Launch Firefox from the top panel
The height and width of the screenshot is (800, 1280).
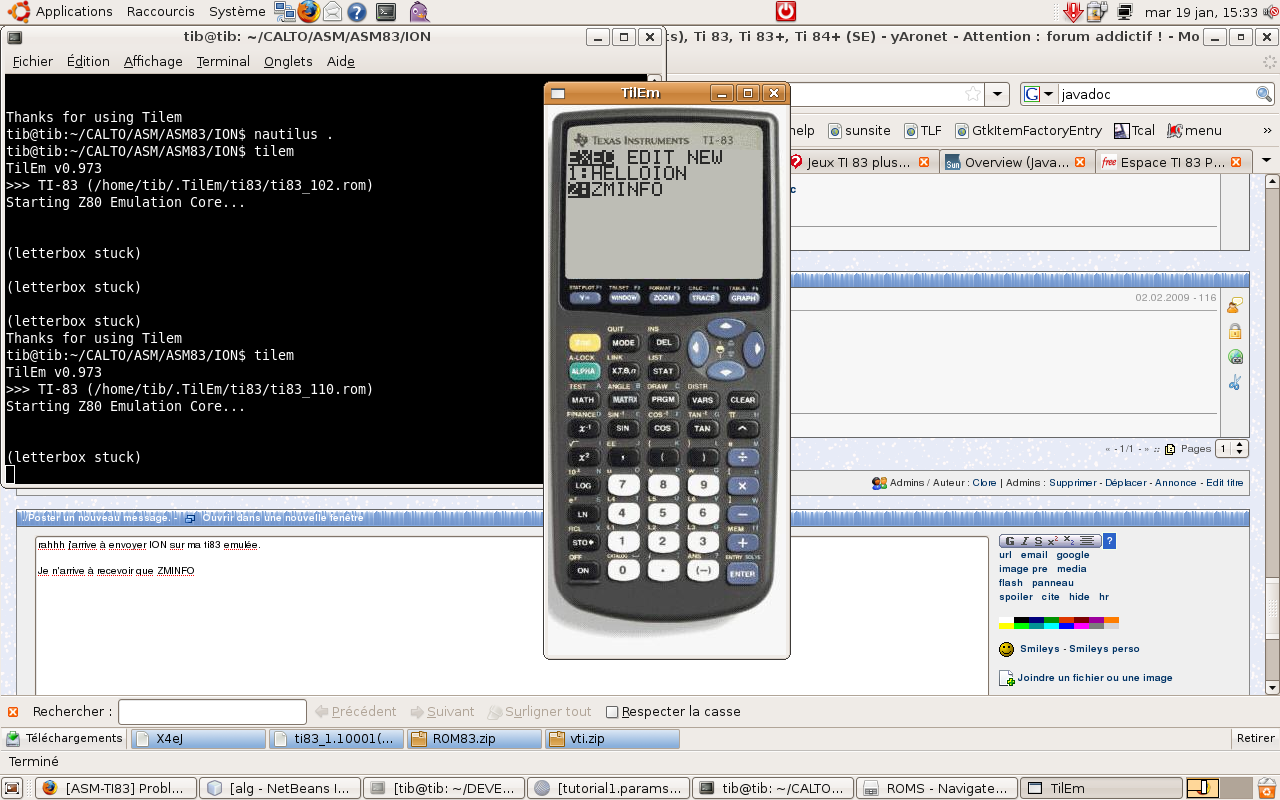point(308,12)
